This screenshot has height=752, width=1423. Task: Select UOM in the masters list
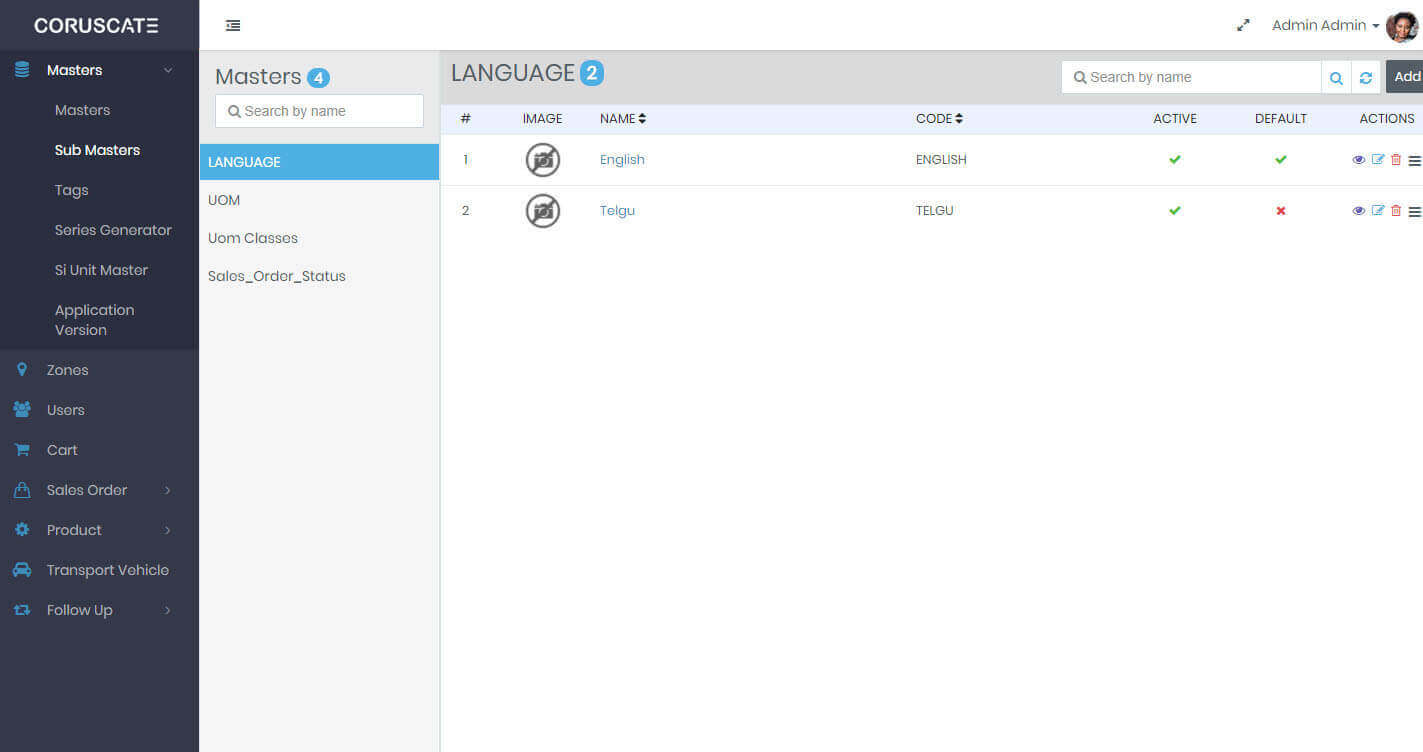coord(224,200)
